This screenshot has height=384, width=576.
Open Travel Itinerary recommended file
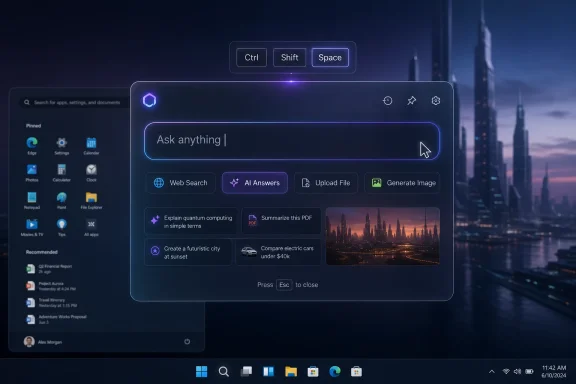[51, 302]
